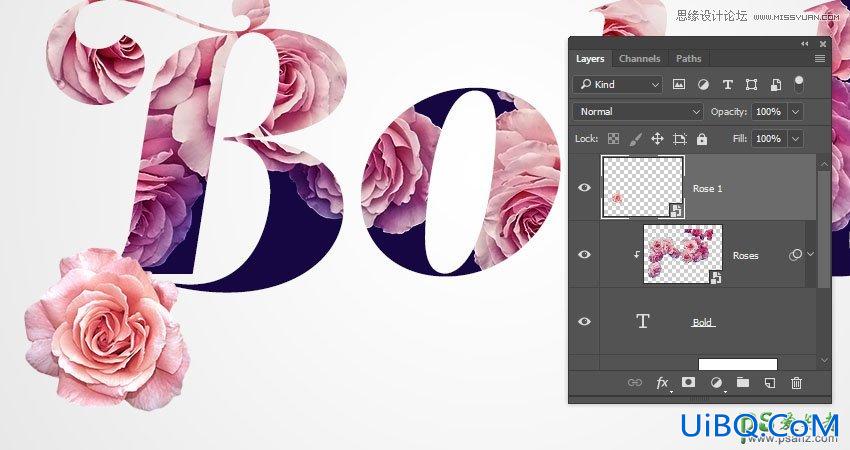This screenshot has width=850, height=450.
Task: Select the Rose 1 layer thumbnail
Action: (x=643, y=187)
